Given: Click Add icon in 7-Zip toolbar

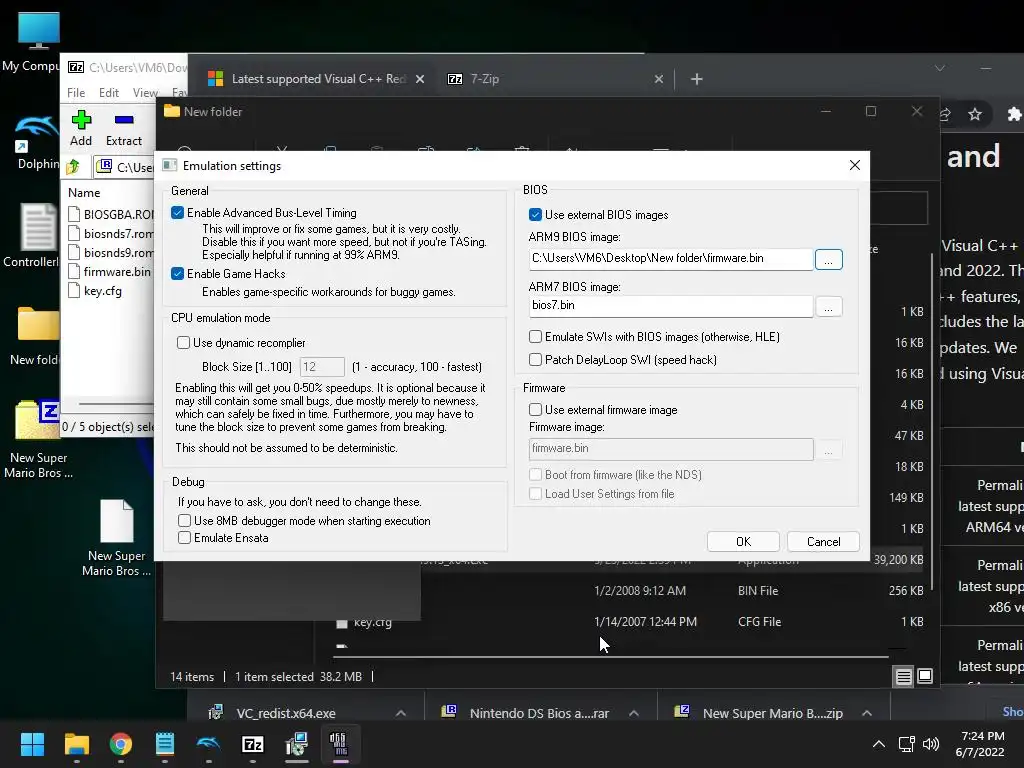Looking at the screenshot, I should click(x=81, y=128).
